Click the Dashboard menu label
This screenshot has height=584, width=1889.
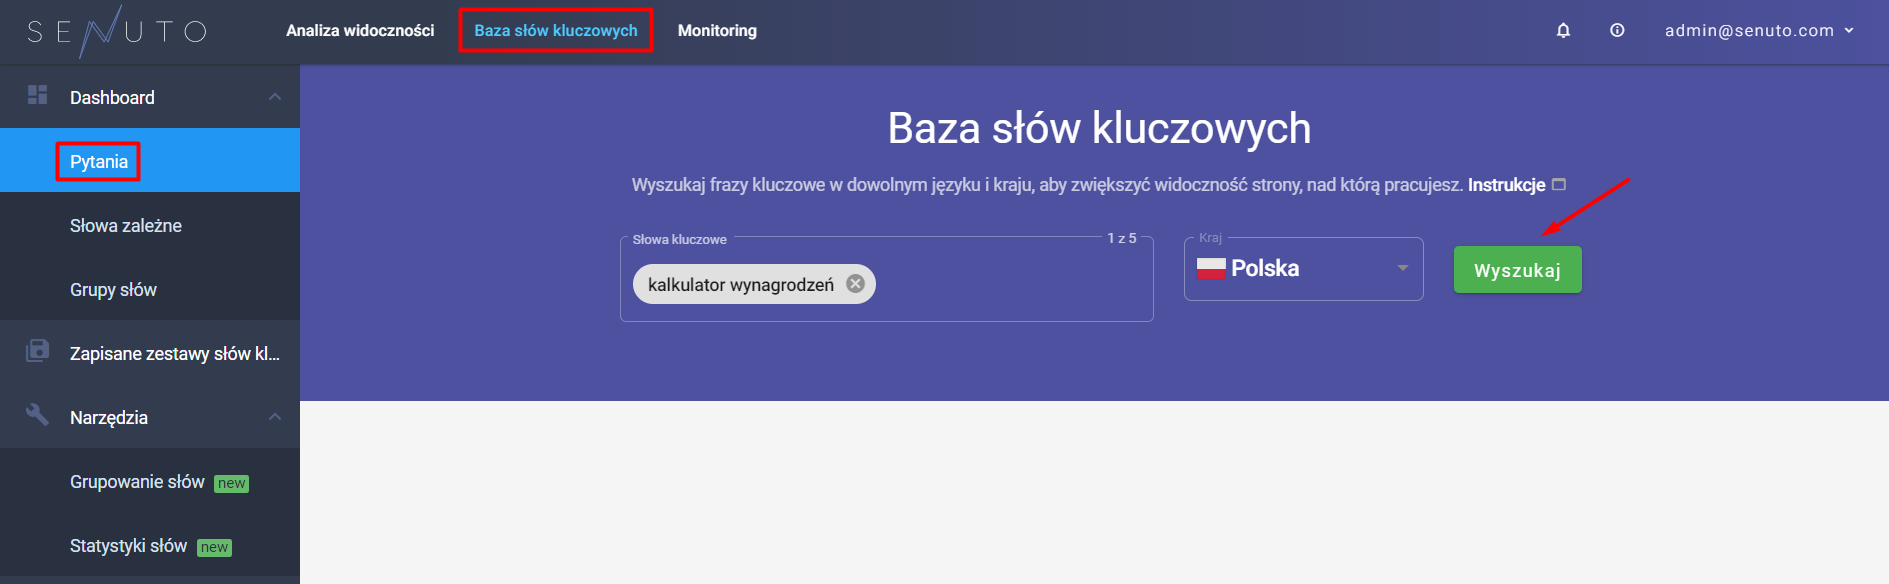coord(112,97)
